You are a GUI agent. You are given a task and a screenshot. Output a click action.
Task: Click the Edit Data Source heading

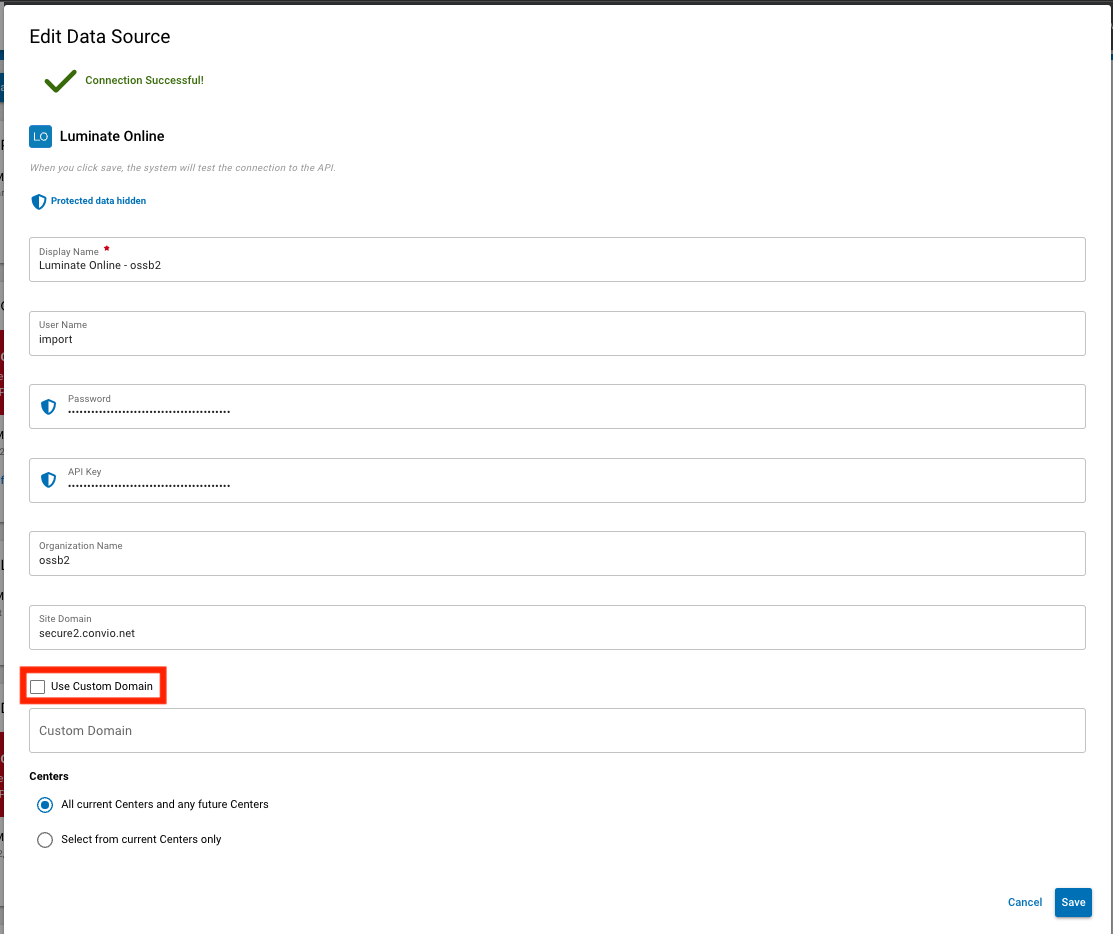point(100,37)
